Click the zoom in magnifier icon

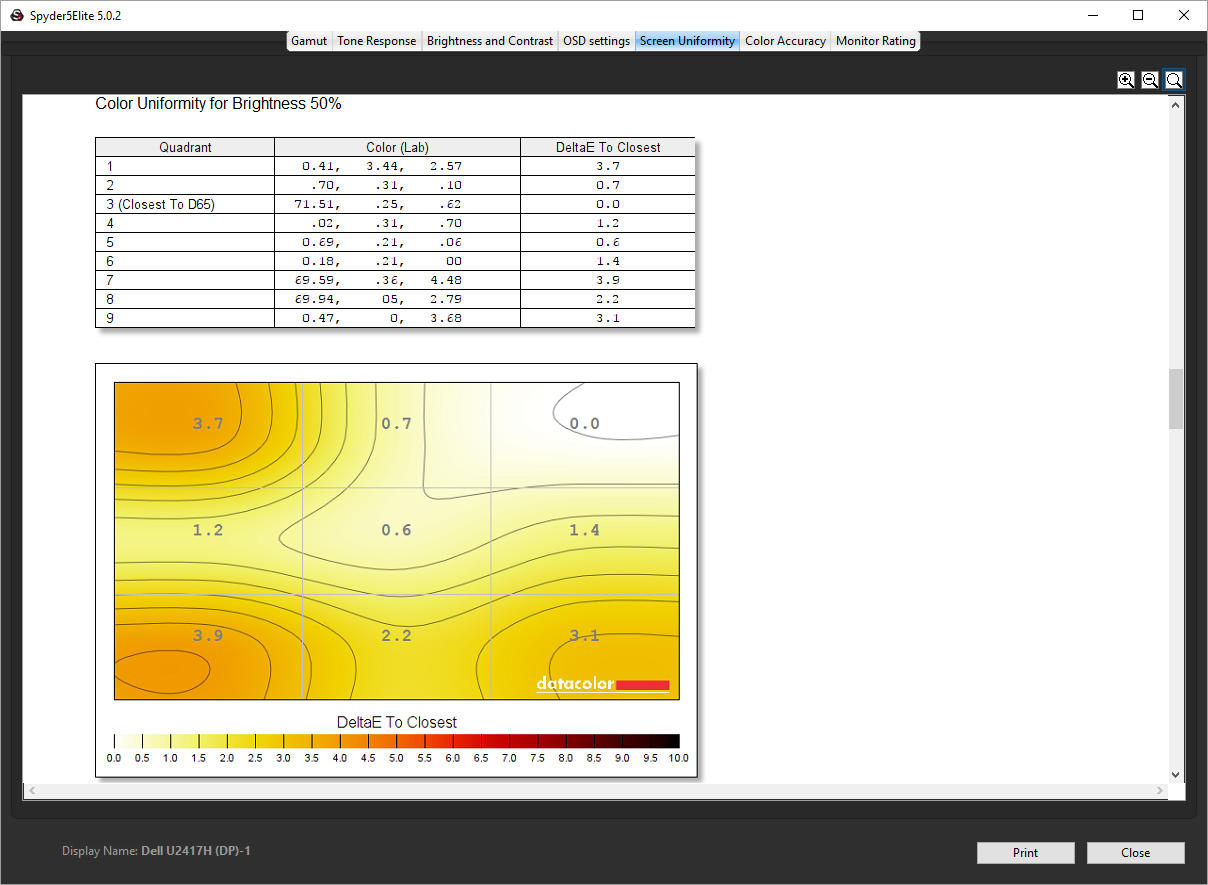click(x=1126, y=80)
